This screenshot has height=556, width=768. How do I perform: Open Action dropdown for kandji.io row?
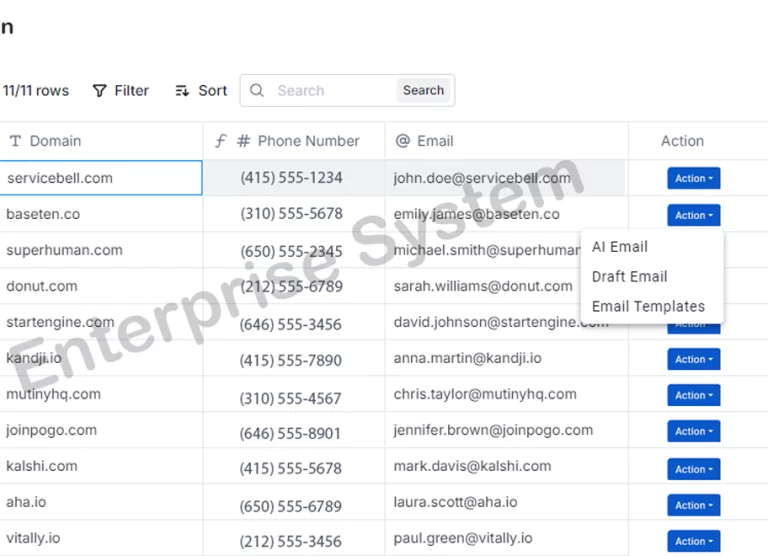point(694,359)
